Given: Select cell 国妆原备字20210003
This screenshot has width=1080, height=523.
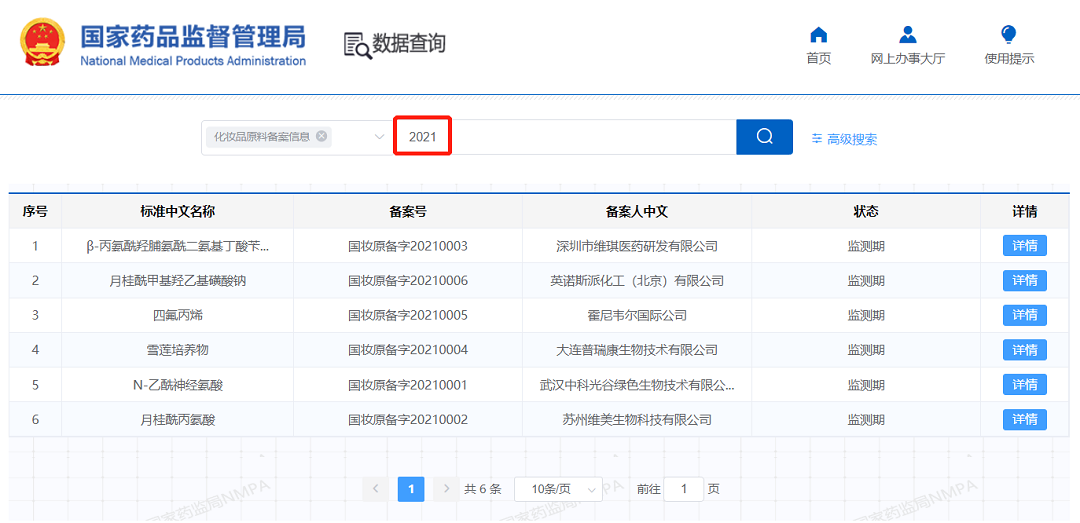Looking at the screenshot, I should click(x=408, y=246).
